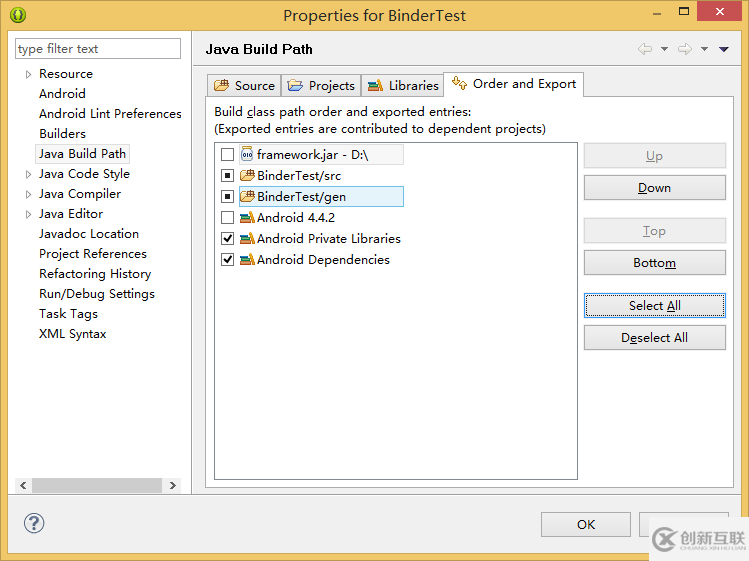Screen dimensions: 749x561
Task: Click the Android Private Libraries icon
Action: [x=247, y=238]
